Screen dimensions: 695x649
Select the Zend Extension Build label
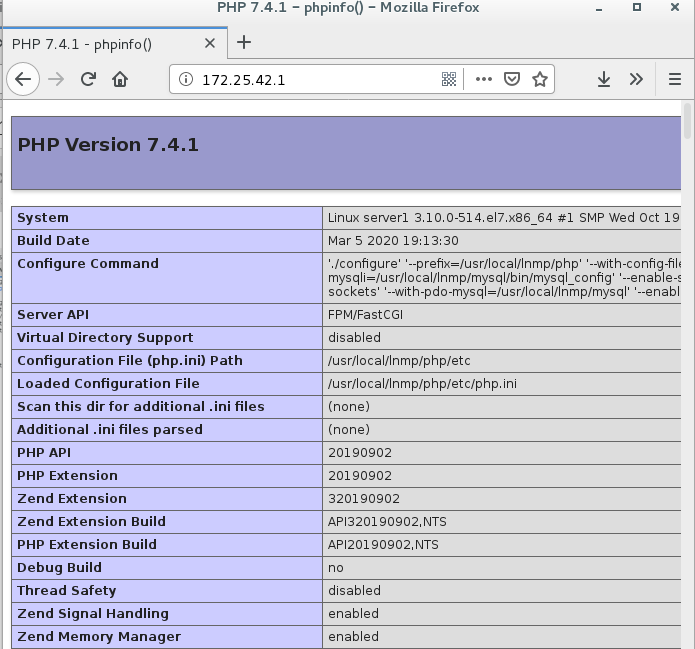[x=91, y=522]
